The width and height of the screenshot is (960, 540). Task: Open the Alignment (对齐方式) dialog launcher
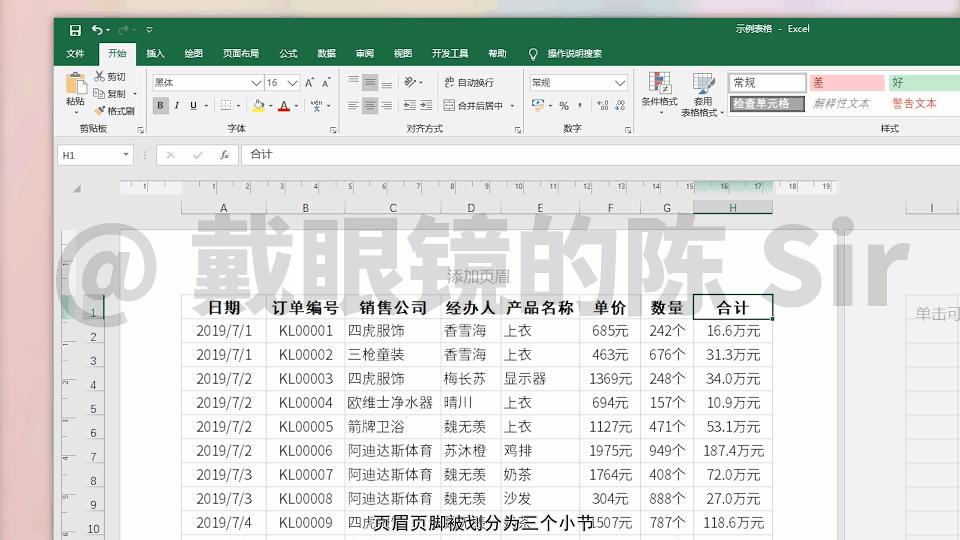[518, 130]
